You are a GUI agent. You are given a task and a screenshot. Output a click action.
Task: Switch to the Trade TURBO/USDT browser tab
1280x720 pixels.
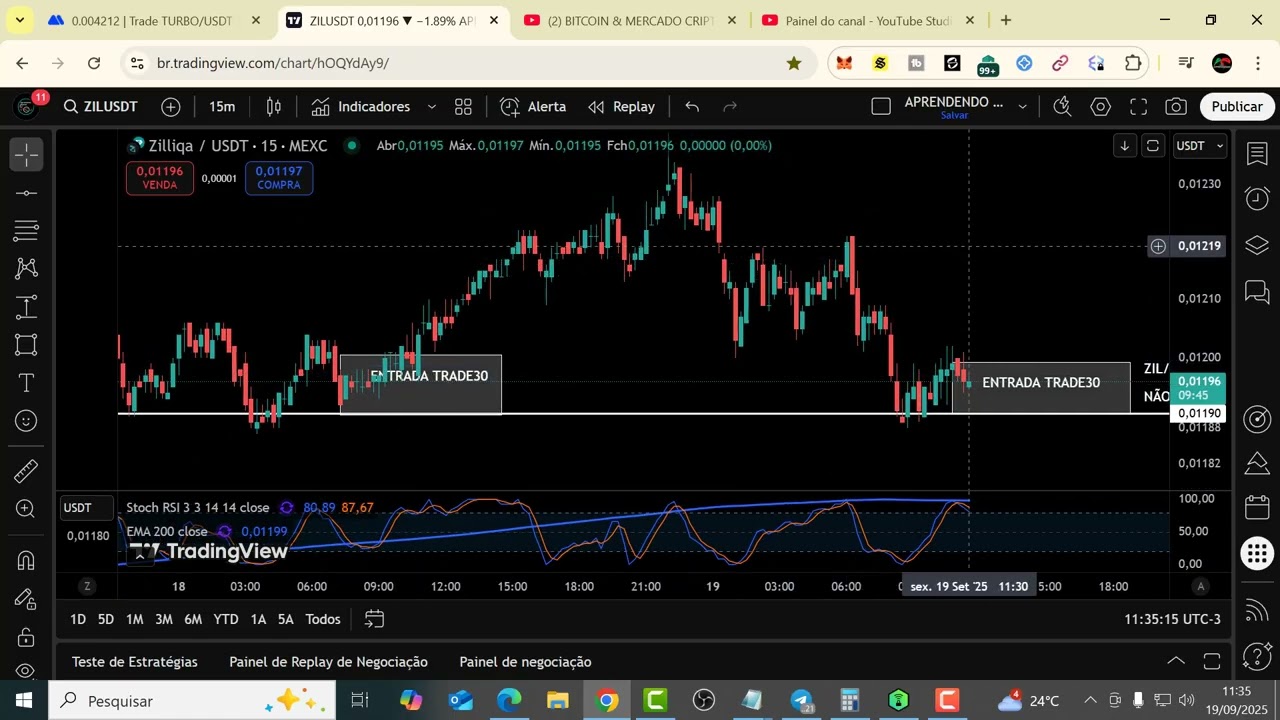point(151,20)
